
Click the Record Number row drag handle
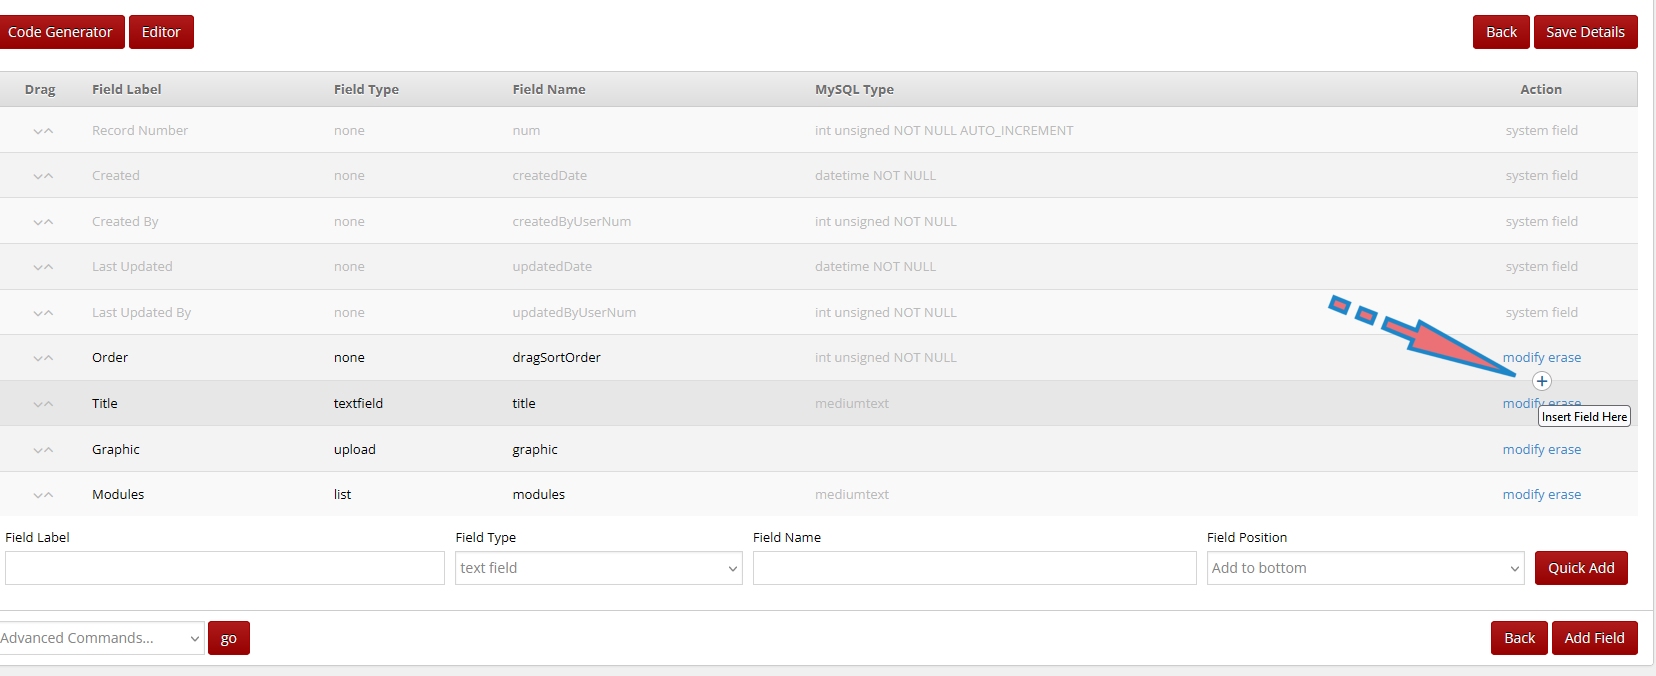(42, 131)
